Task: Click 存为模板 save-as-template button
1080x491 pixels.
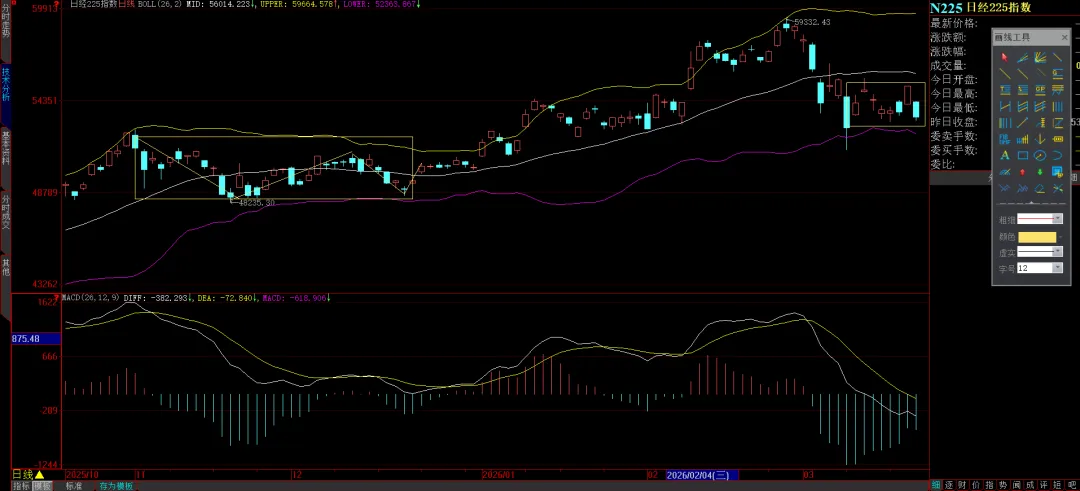Action: click(x=115, y=485)
